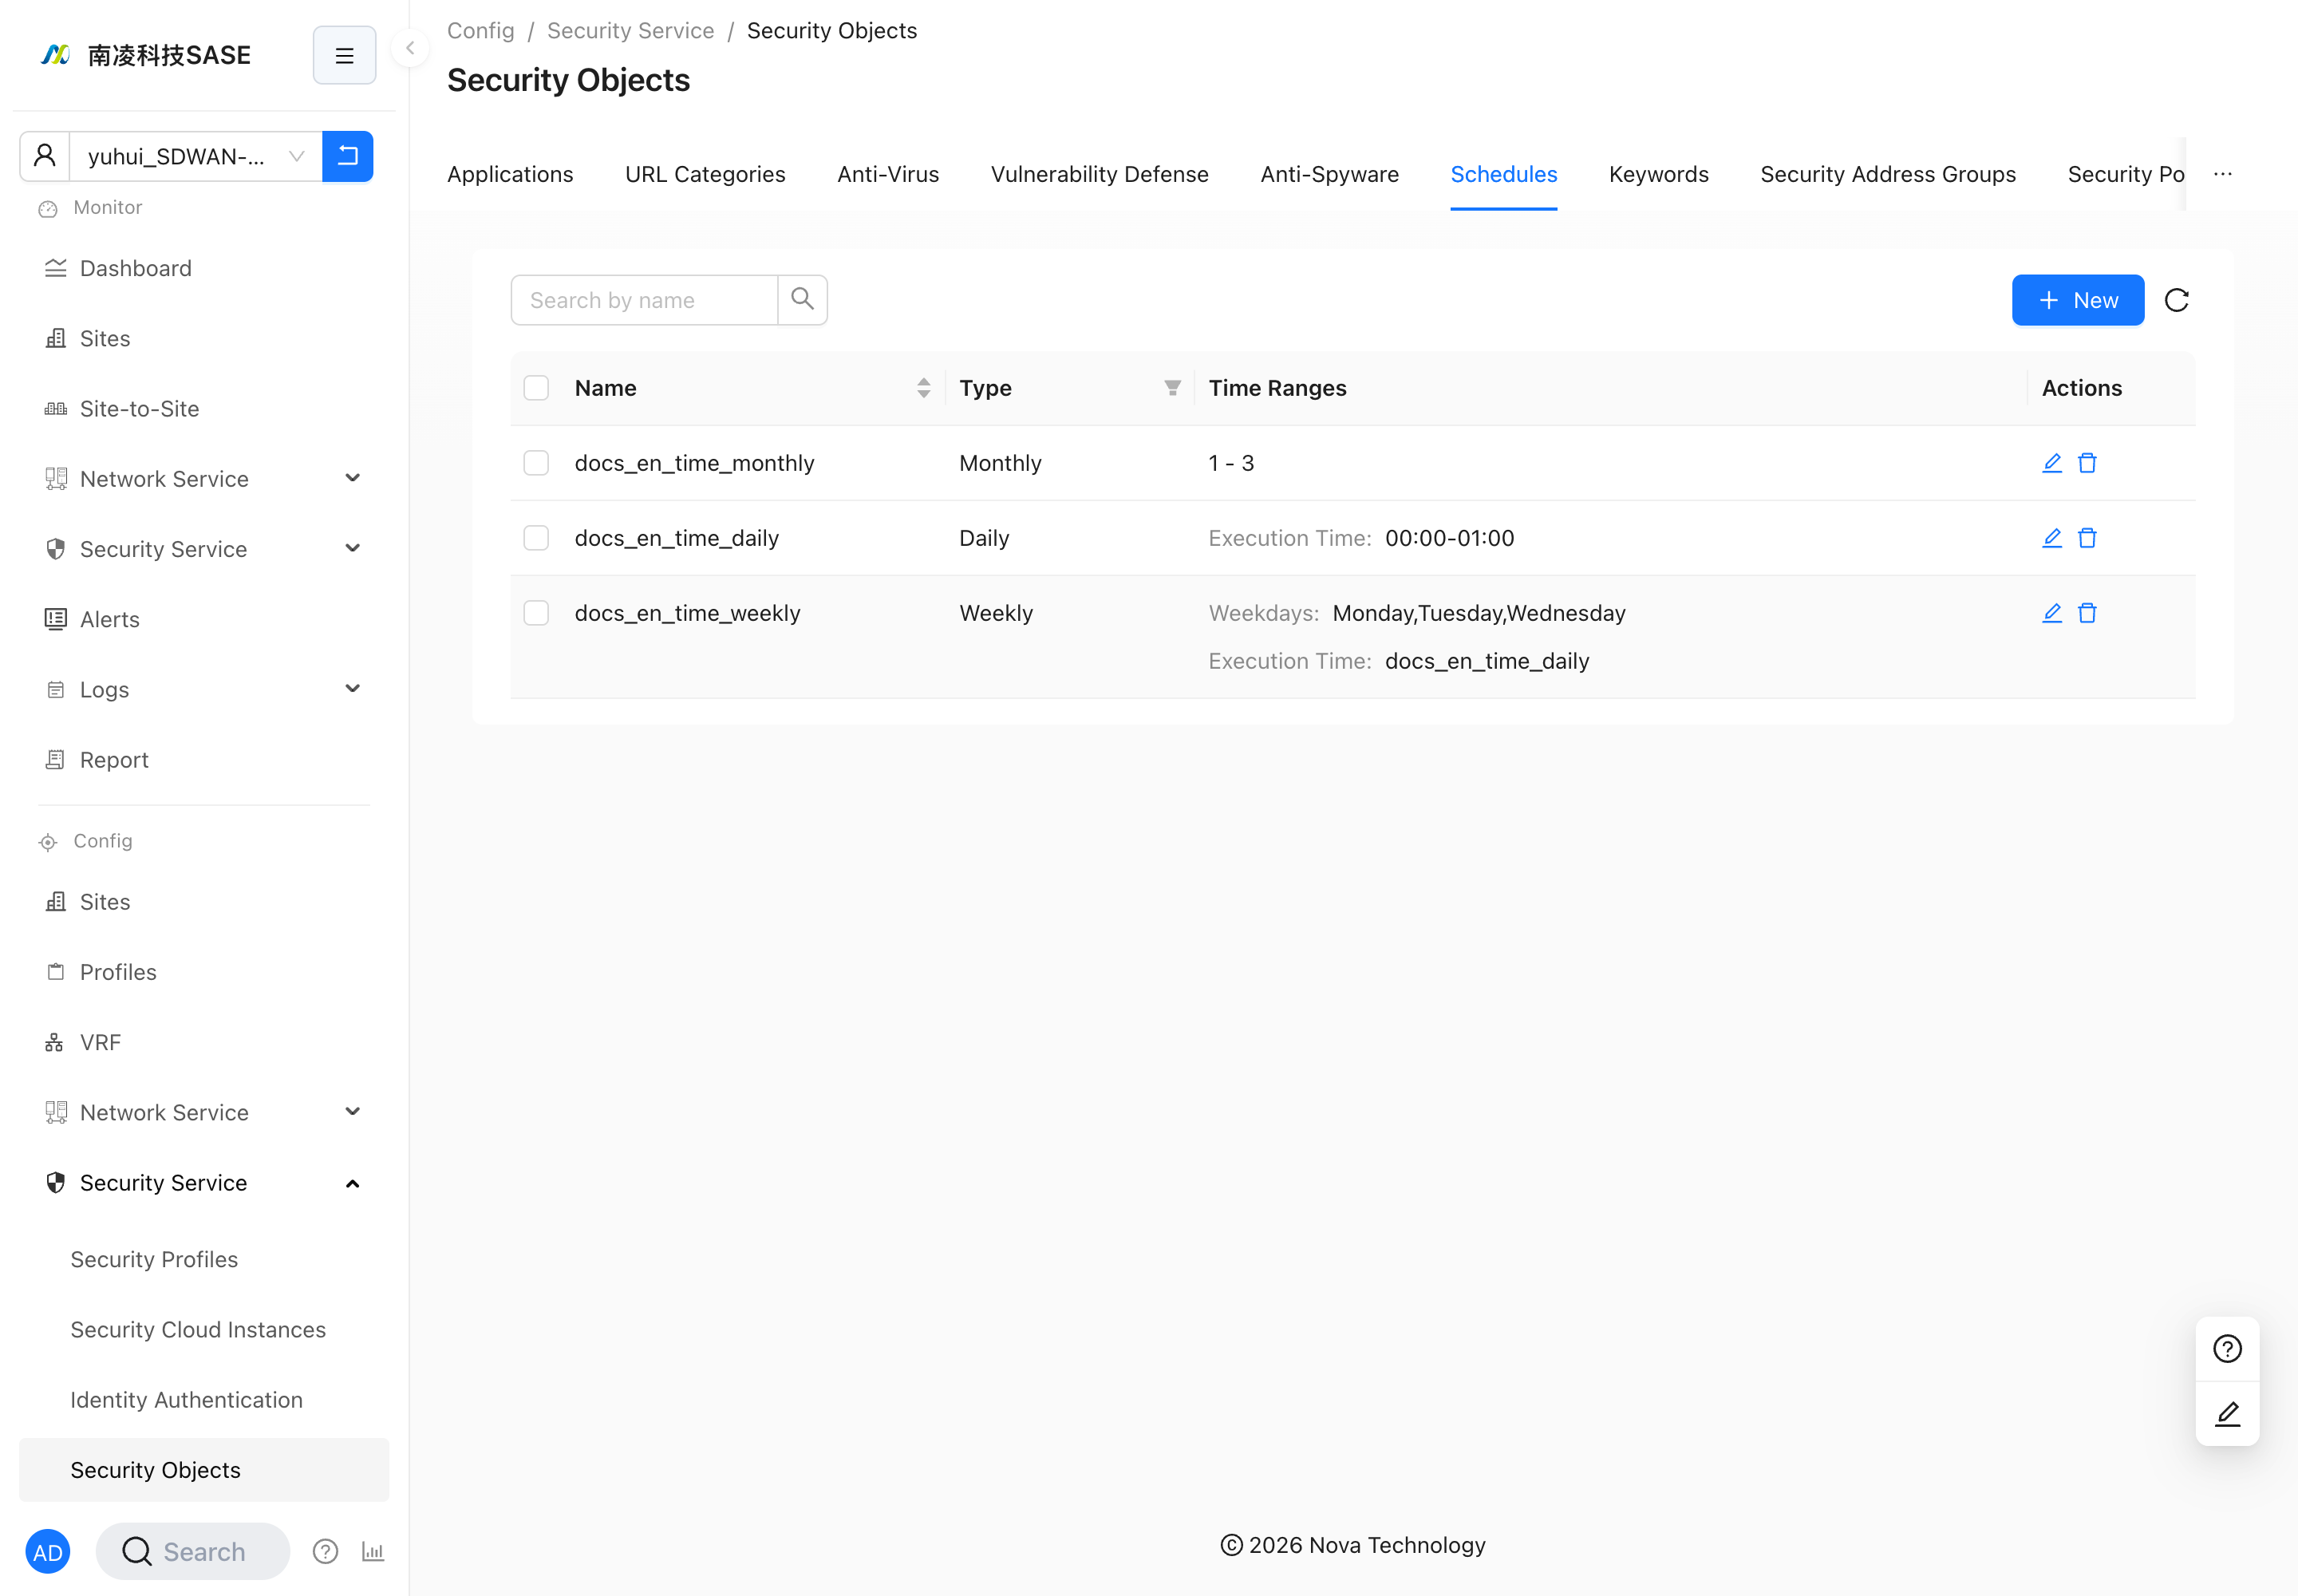Viewport: 2298px width, 1596px height.
Task: Switch to the URL Categories tab
Action: [705, 174]
